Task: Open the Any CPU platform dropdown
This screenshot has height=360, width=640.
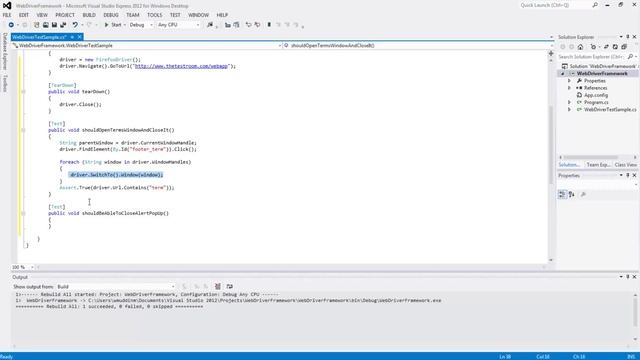Action: click(x=178, y=25)
